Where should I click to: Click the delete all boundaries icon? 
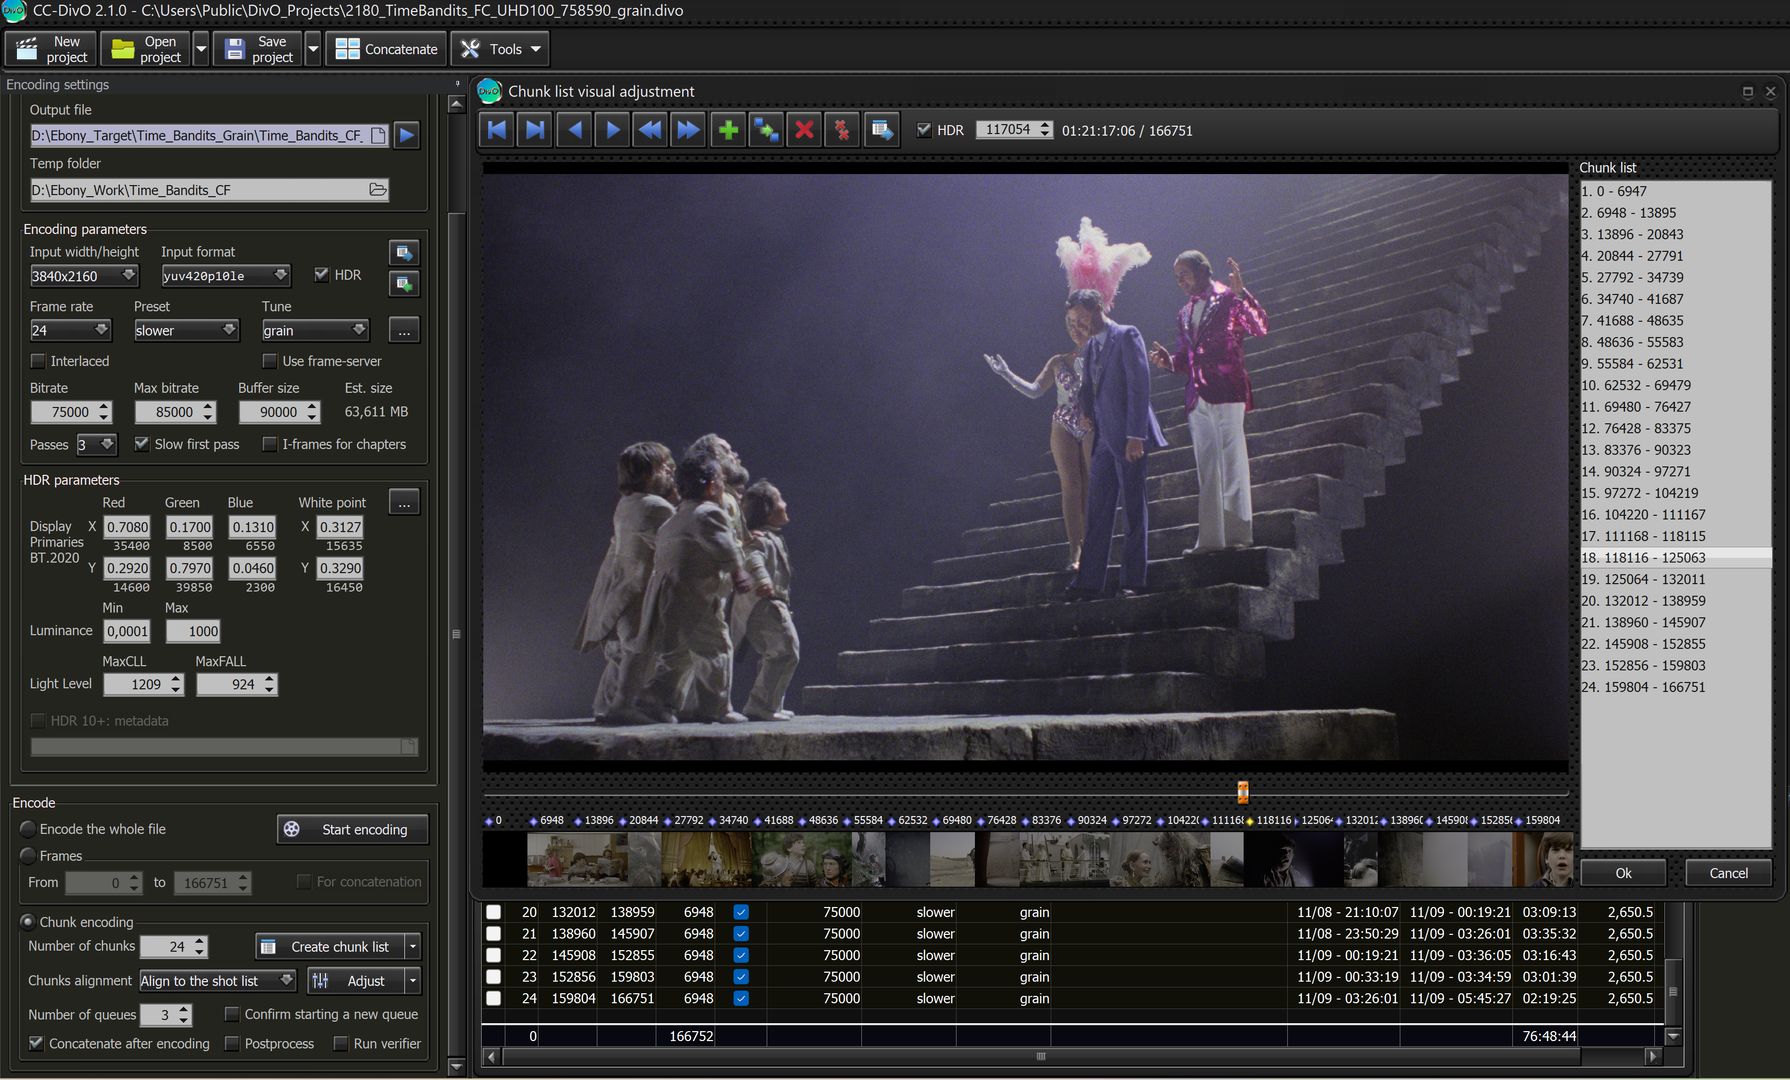pyautogui.click(x=842, y=130)
